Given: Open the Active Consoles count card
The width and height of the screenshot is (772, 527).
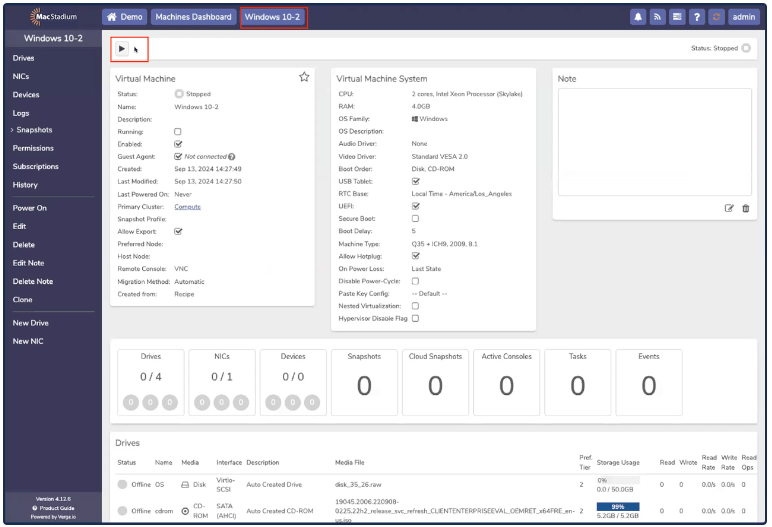Looking at the screenshot, I should click(x=507, y=382).
